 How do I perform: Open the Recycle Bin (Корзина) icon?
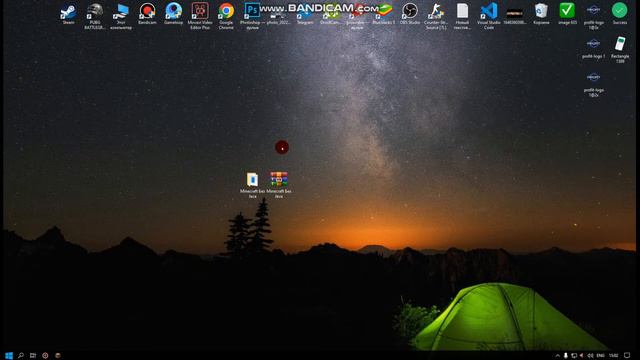541,14
